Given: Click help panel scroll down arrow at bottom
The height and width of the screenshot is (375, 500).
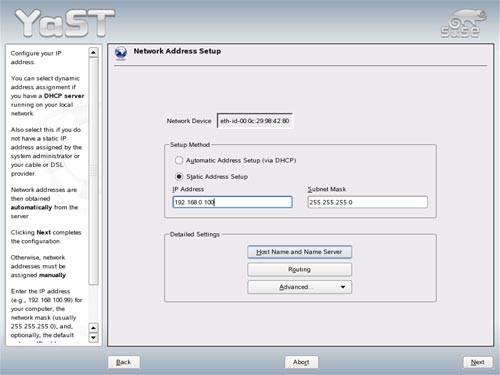Looking at the screenshot, I should 94,338.
